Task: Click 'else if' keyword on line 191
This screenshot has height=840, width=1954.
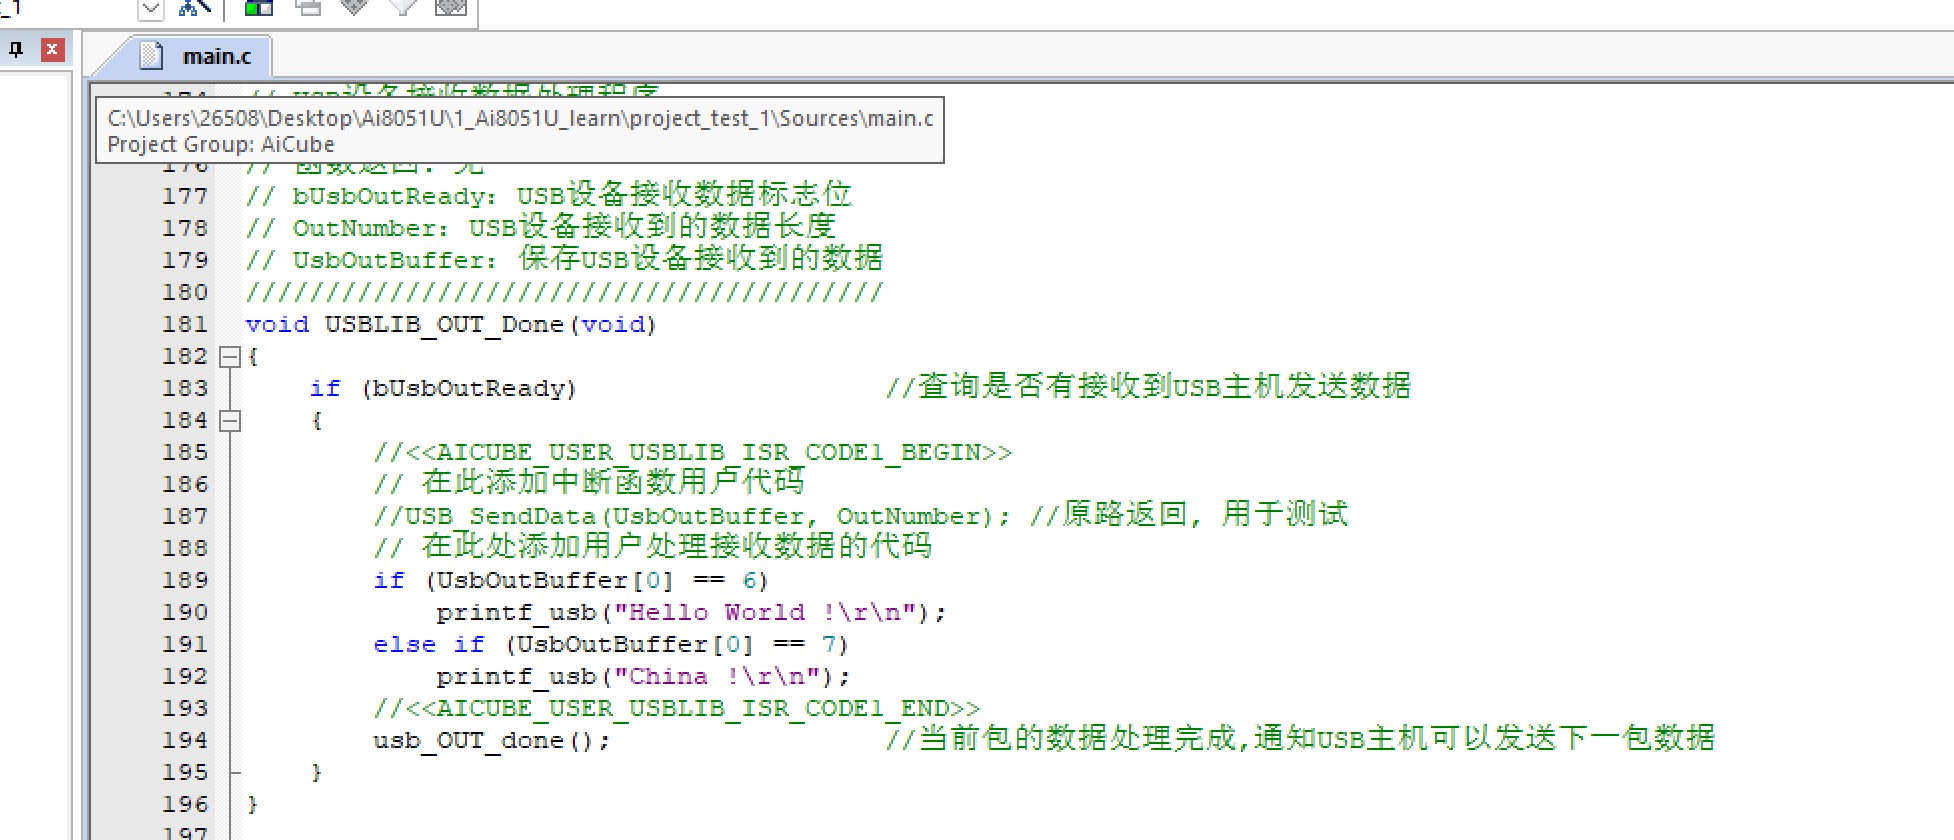Action: [429, 645]
